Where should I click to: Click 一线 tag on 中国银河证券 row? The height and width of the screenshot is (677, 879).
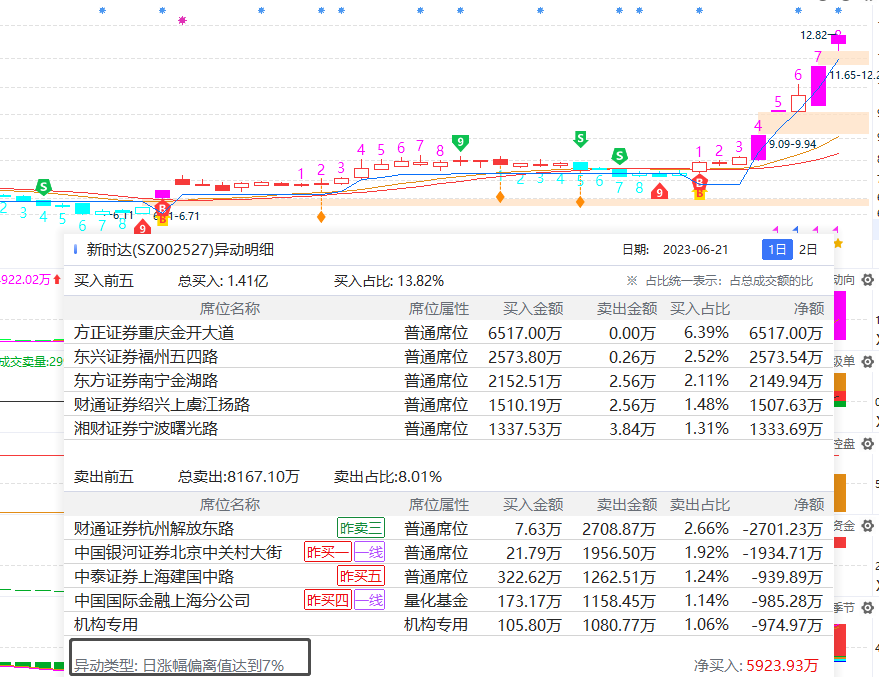[x=369, y=553]
